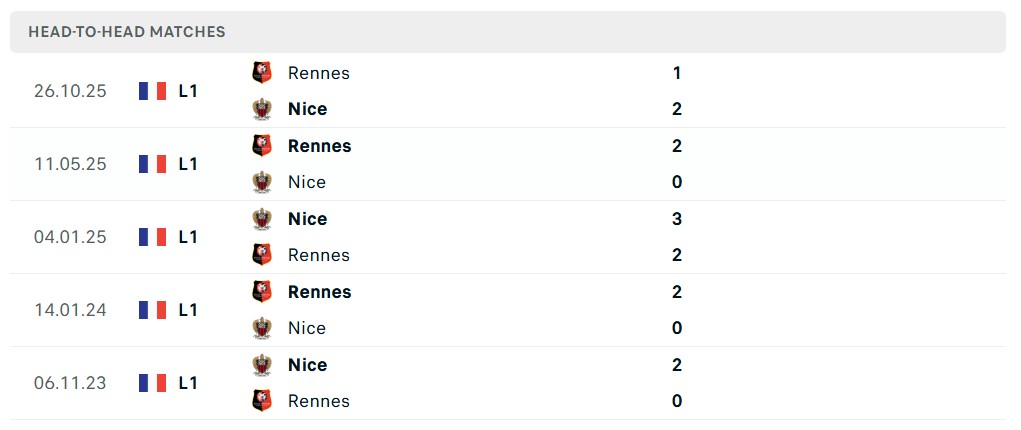Click the Head-to-Head Matches header
The width and height of the screenshot is (1021, 430).
click(x=127, y=32)
